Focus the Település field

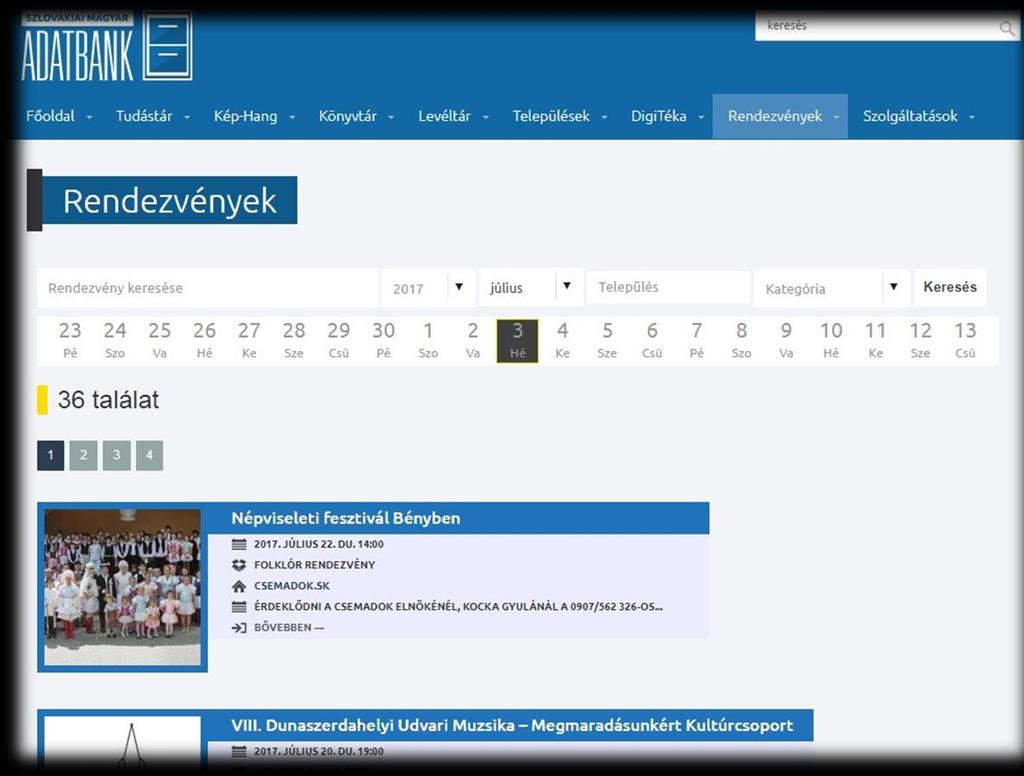click(x=668, y=287)
